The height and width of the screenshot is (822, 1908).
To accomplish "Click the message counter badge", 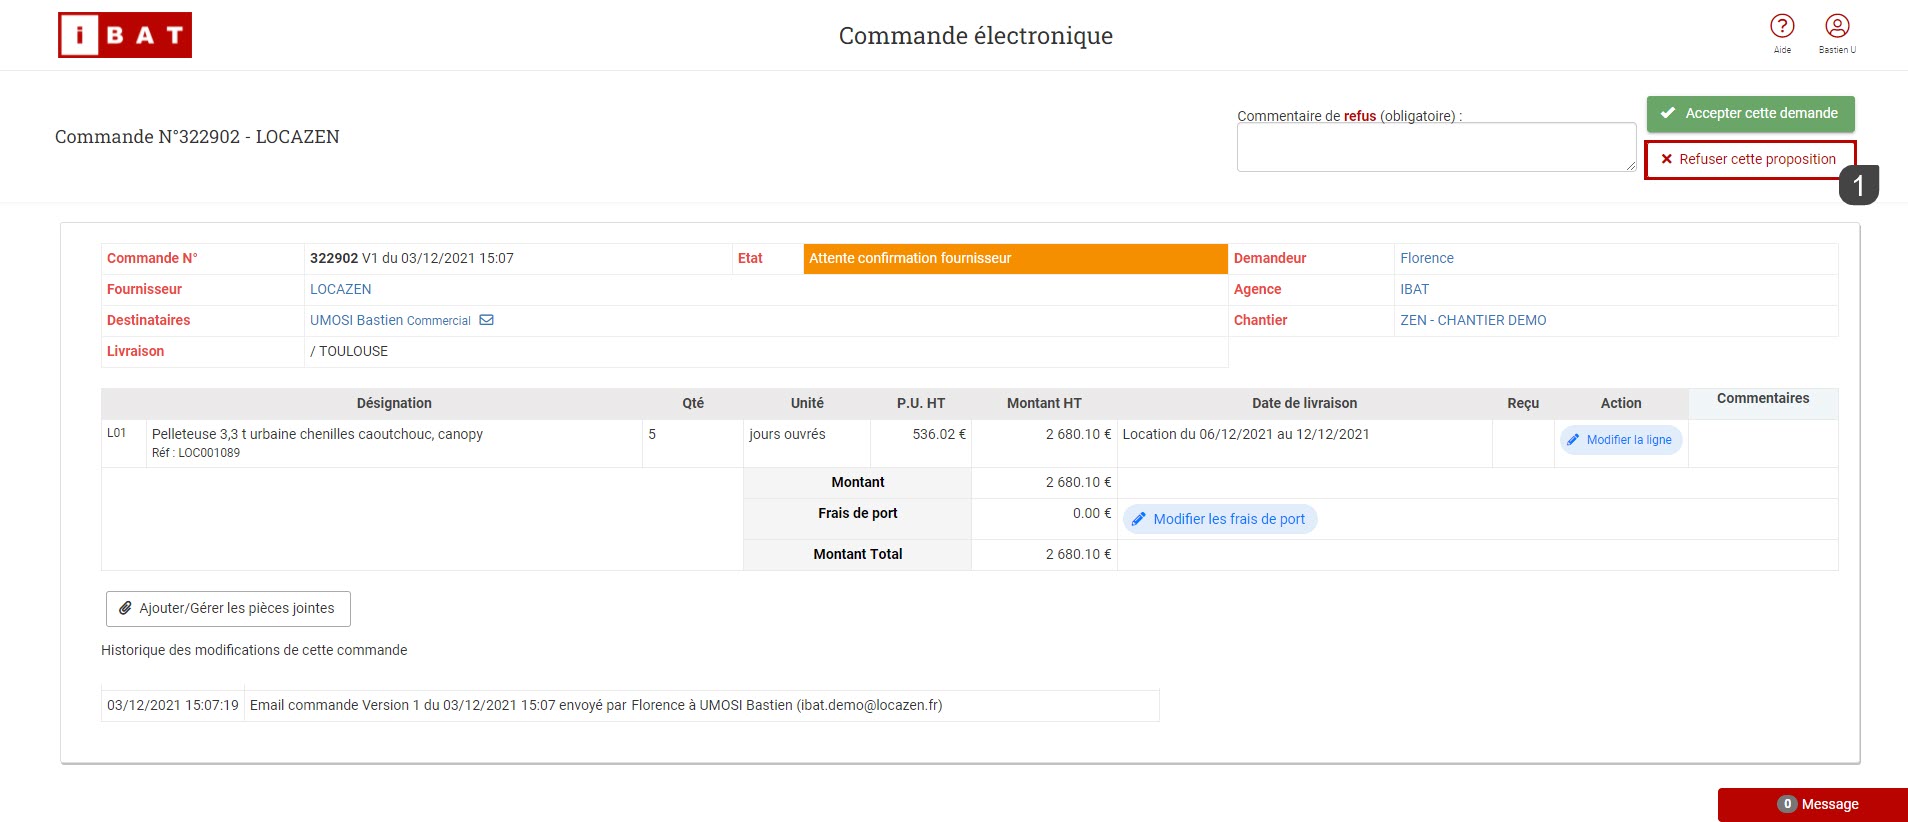I will tap(1787, 804).
